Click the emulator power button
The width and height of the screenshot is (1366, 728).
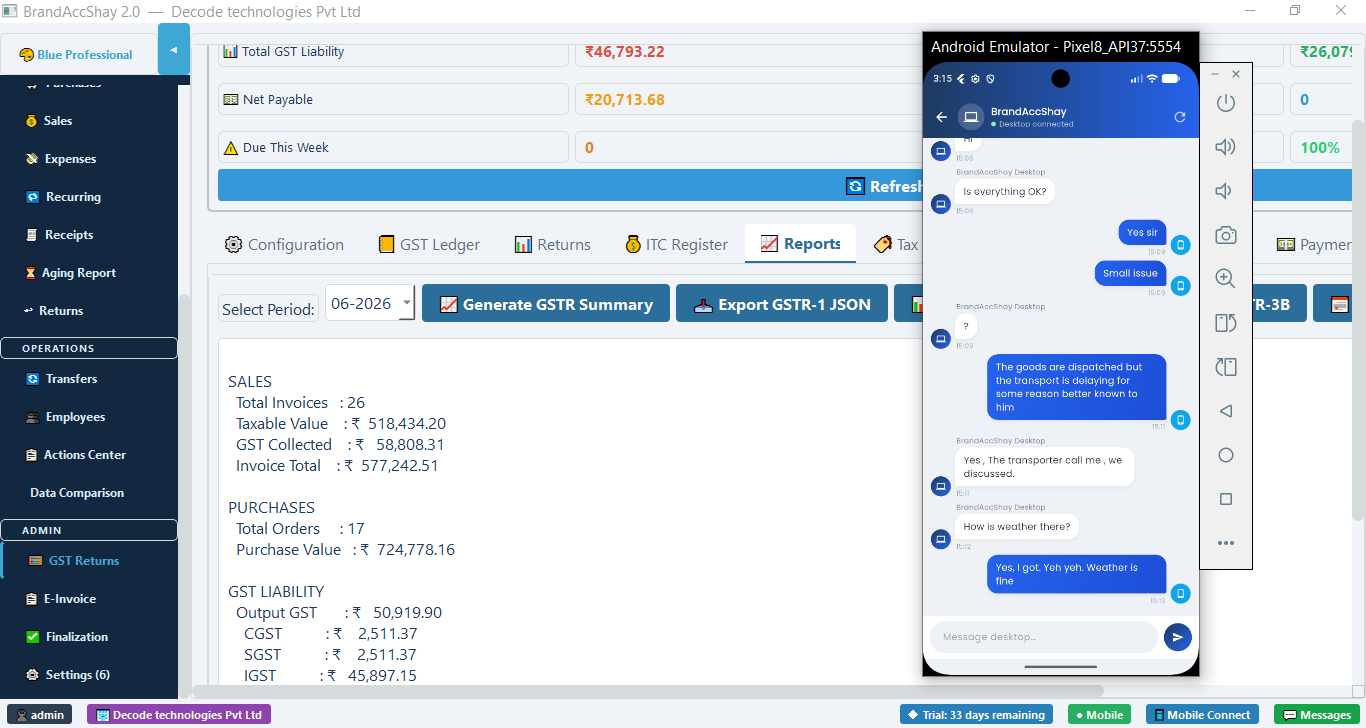click(1225, 103)
